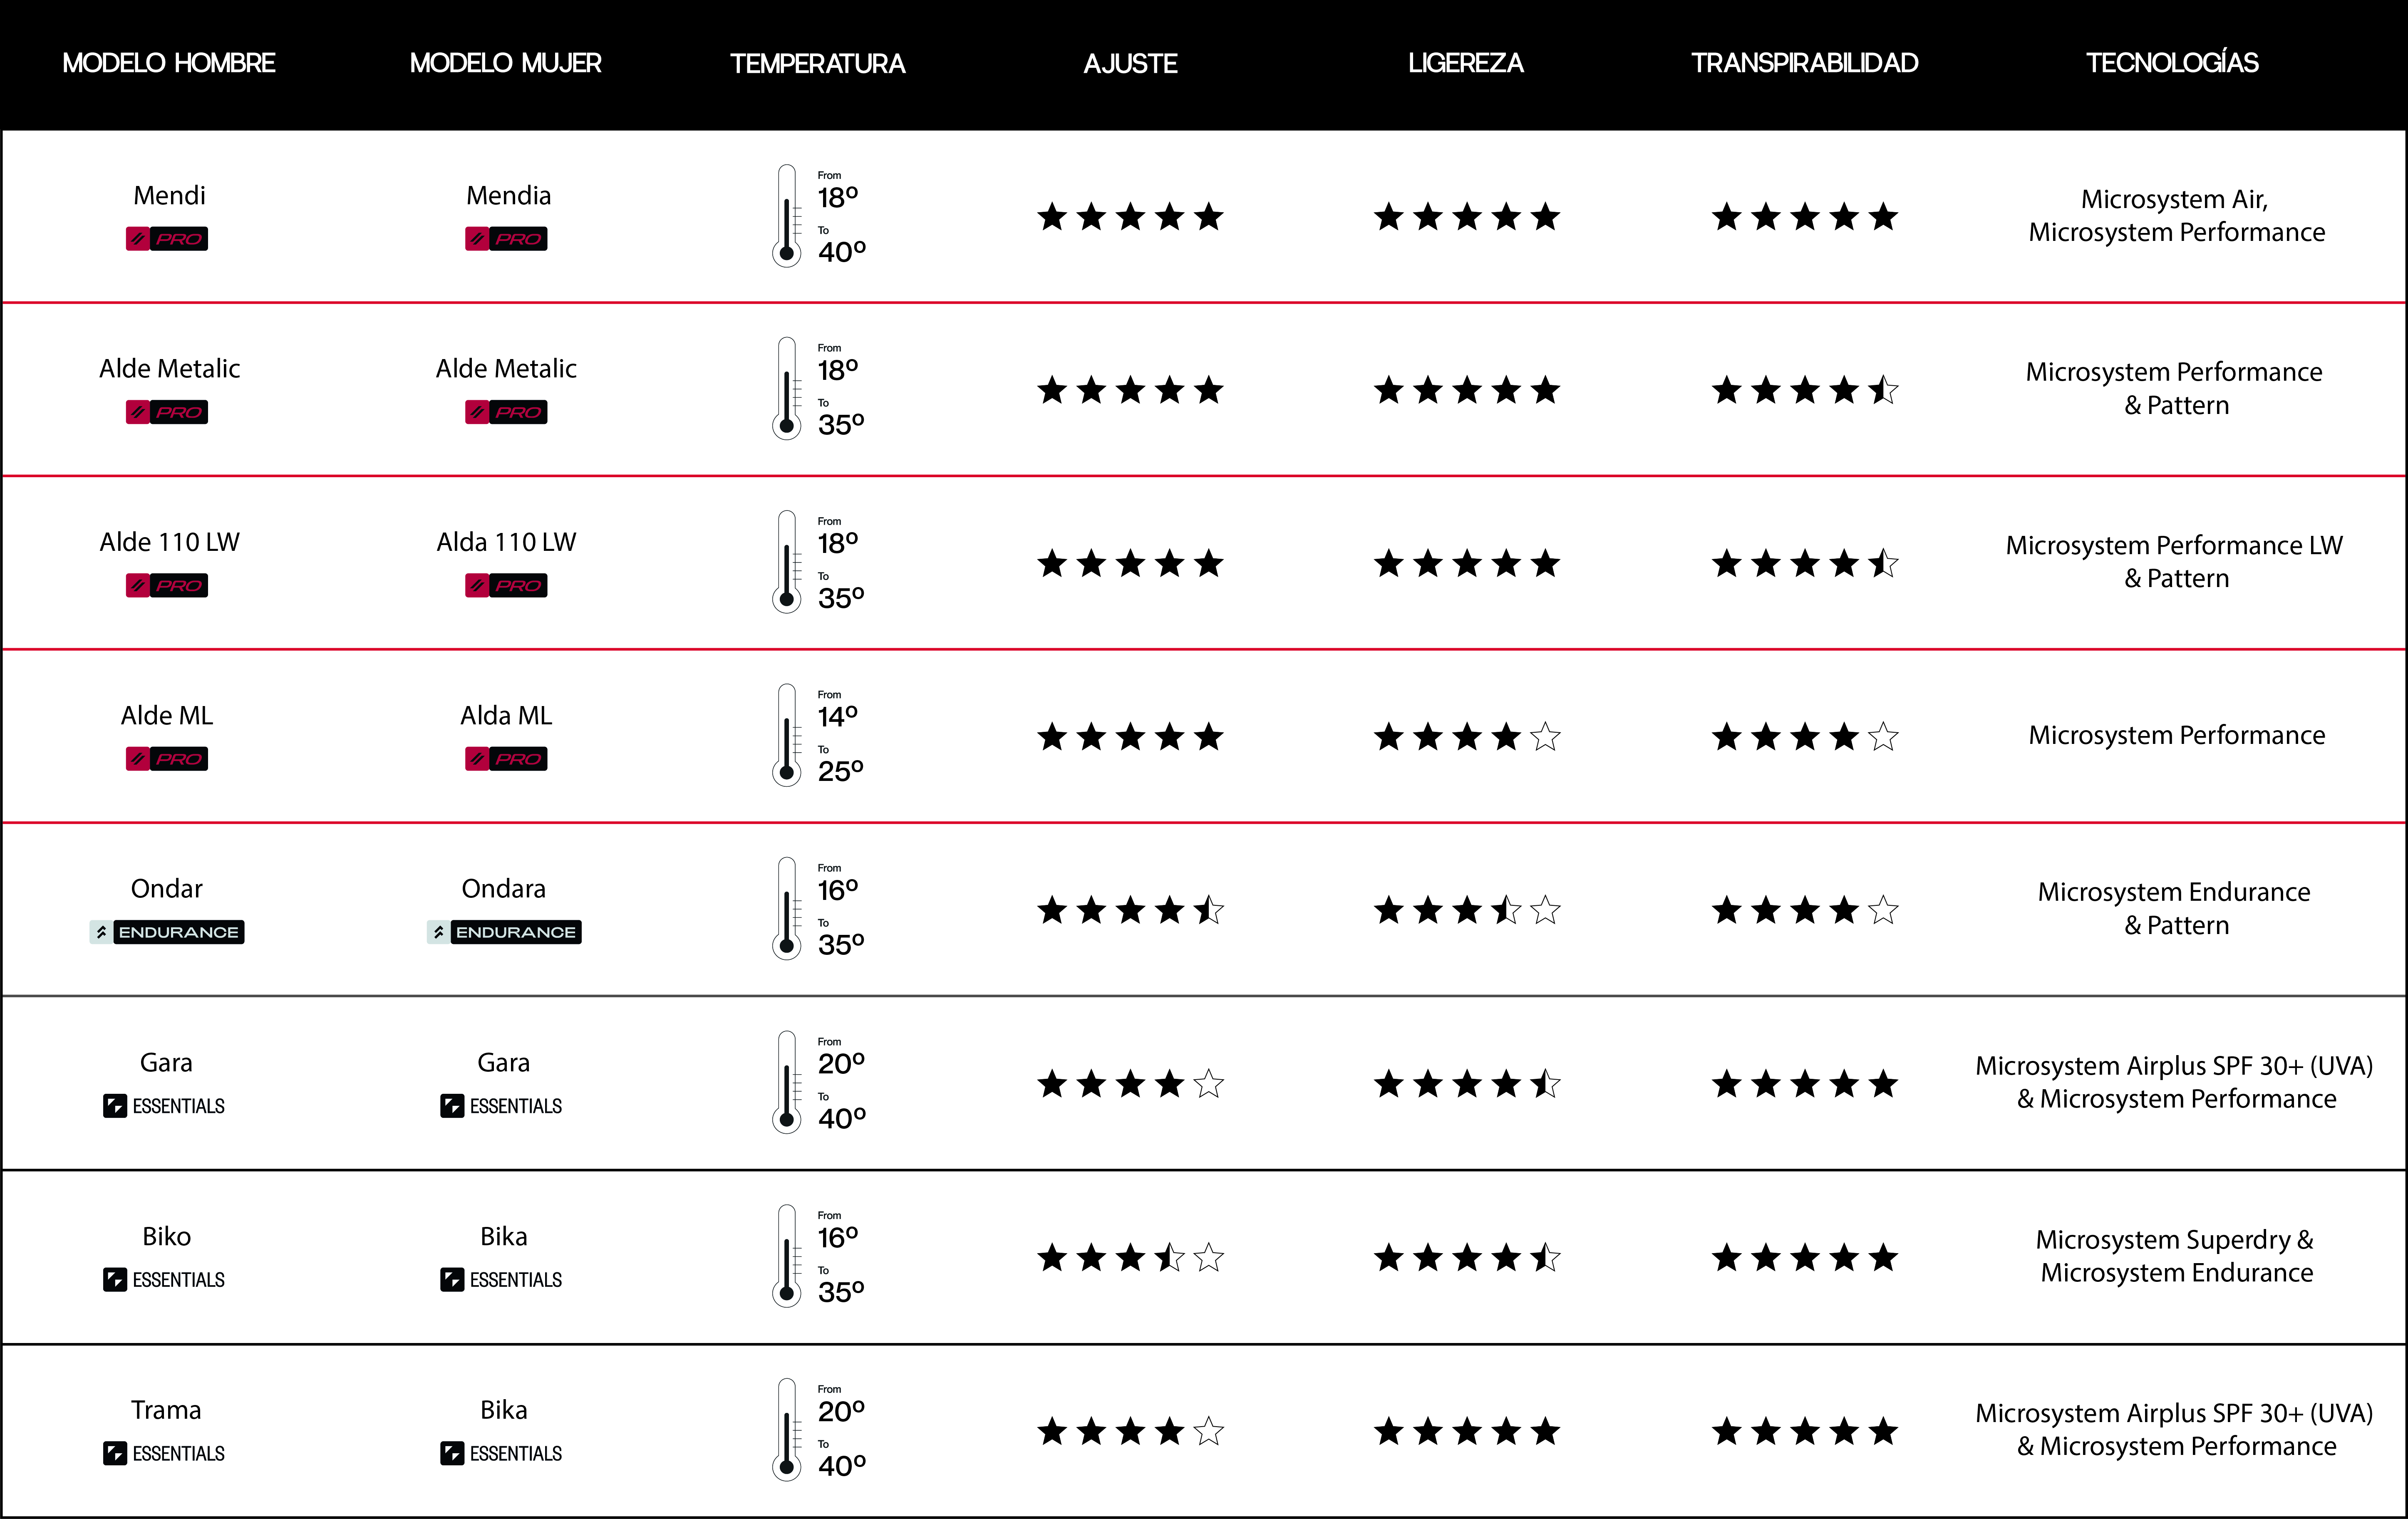Click the thermometer icon in the Trama row
This screenshot has height=1519, width=2408.
point(787,1430)
